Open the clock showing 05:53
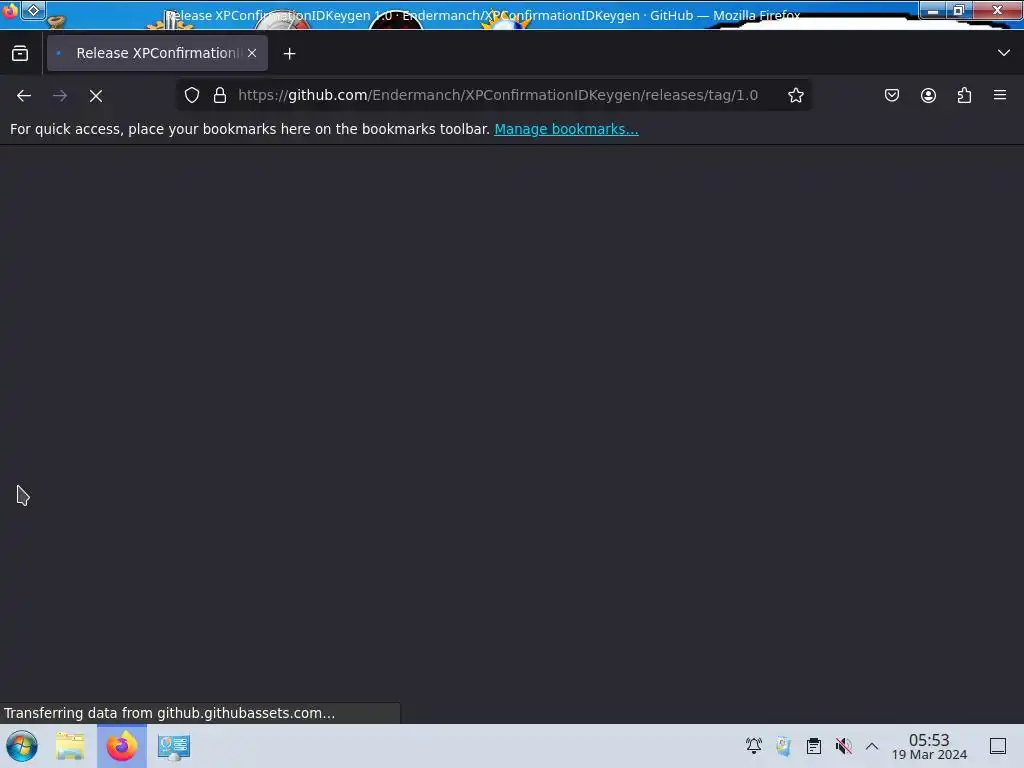1024x768 pixels. pos(929,746)
